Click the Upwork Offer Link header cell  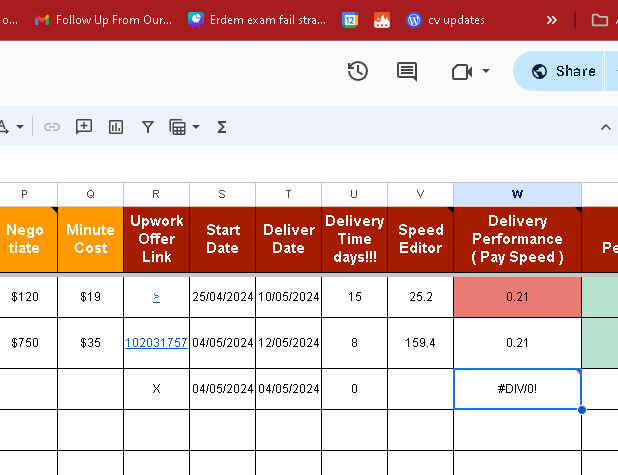click(x=156, y=239)
